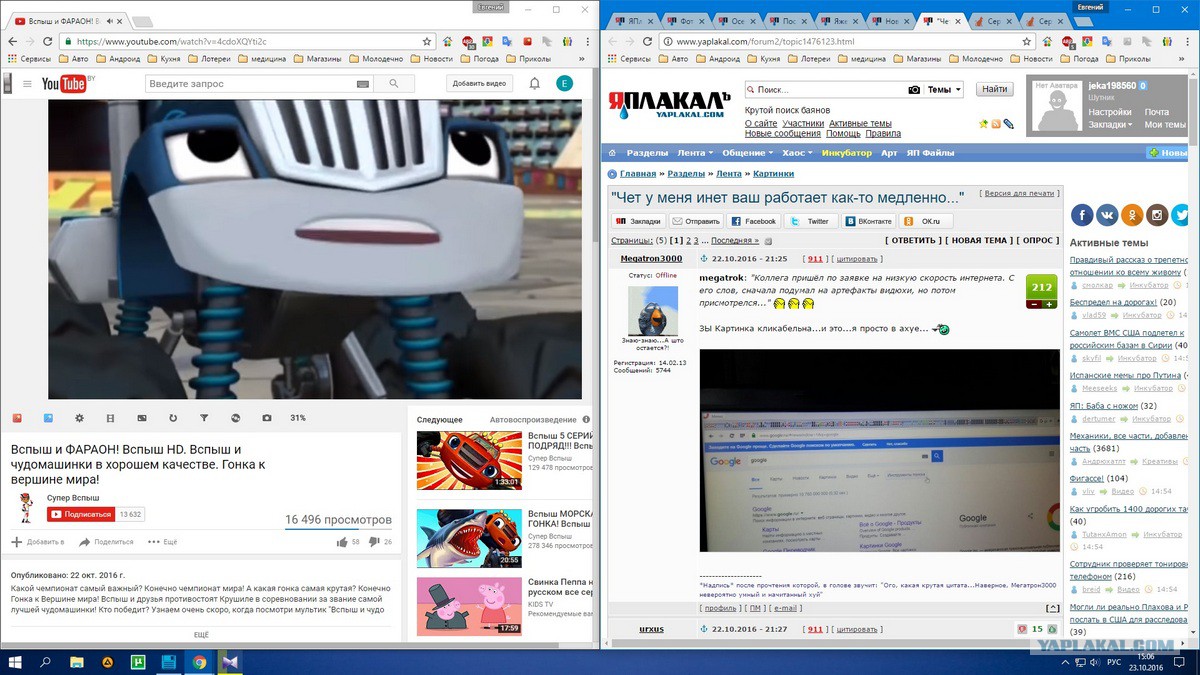The width and height of the screenshot is (1200, 675).
Task: Click the camera screenshot icon below the video
Action: (x=266, y=418)
